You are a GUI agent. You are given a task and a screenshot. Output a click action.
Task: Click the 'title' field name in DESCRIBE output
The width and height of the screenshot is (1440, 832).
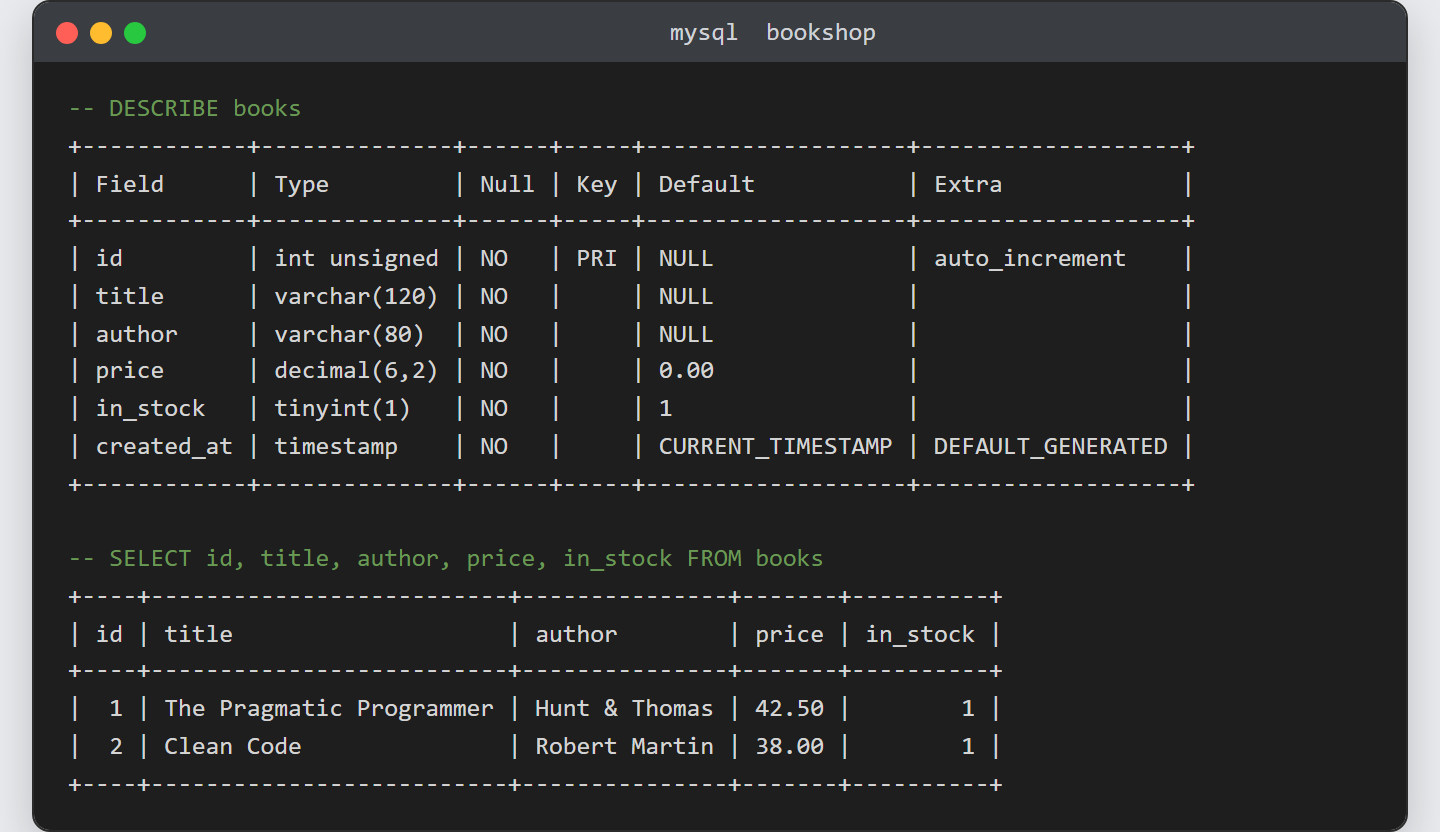coord(130,296)
